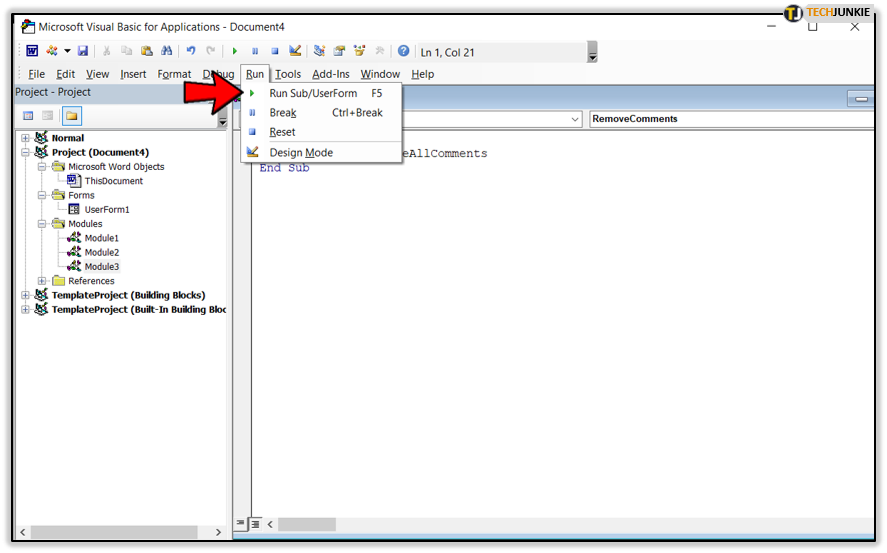
Task: Click the End Sub code line
Action: [x=284, y=168]
